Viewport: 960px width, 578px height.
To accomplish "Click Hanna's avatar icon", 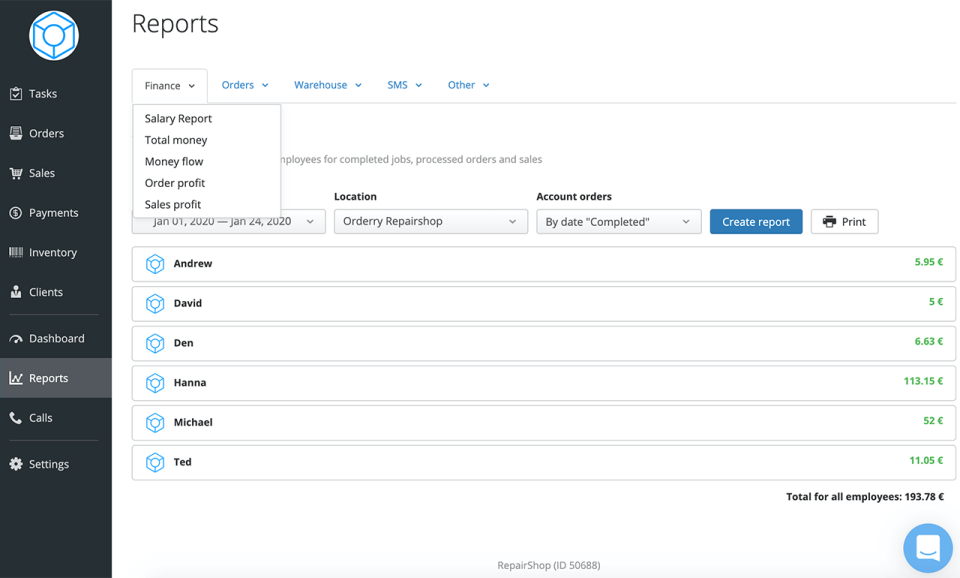I will [155, 383].
